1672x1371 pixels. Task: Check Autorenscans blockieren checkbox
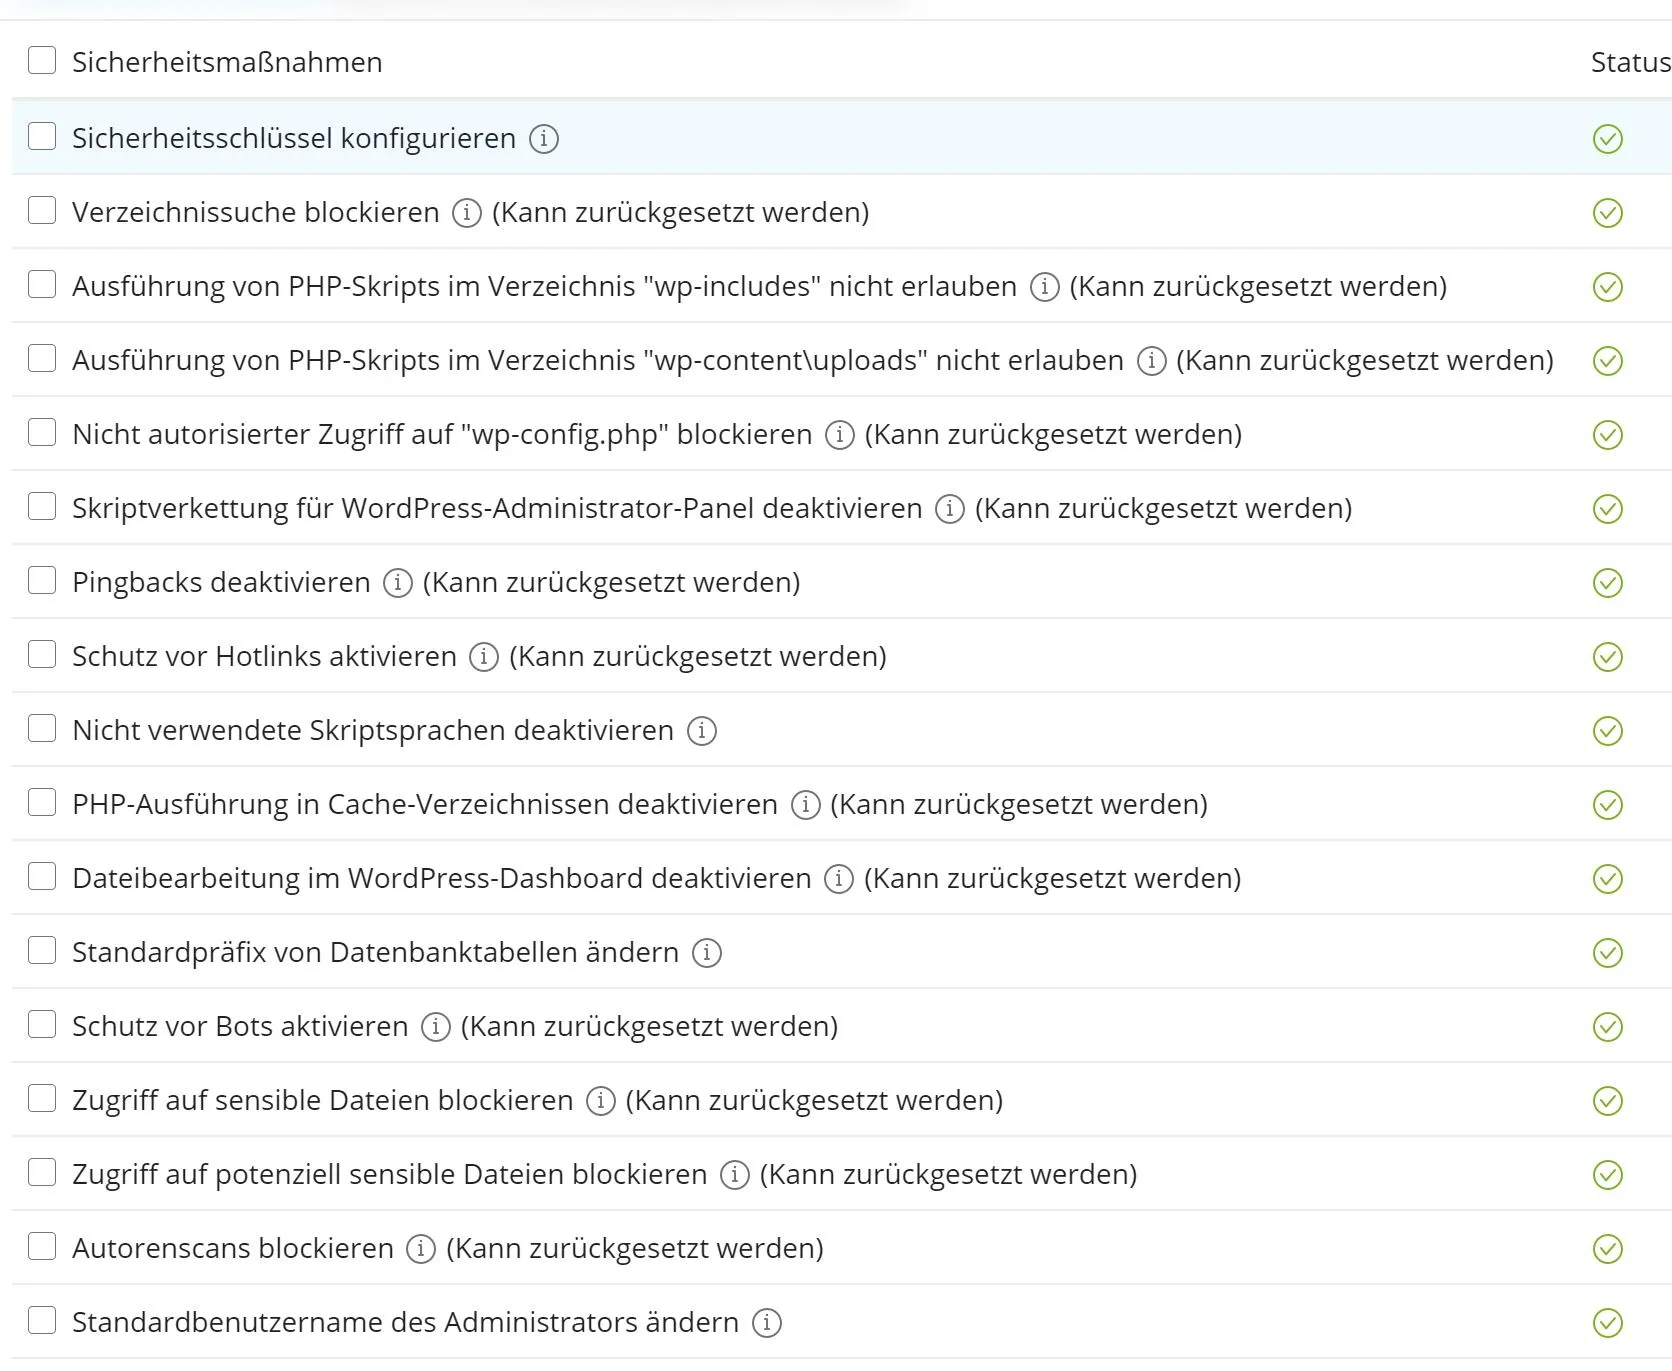point(42,1246)
